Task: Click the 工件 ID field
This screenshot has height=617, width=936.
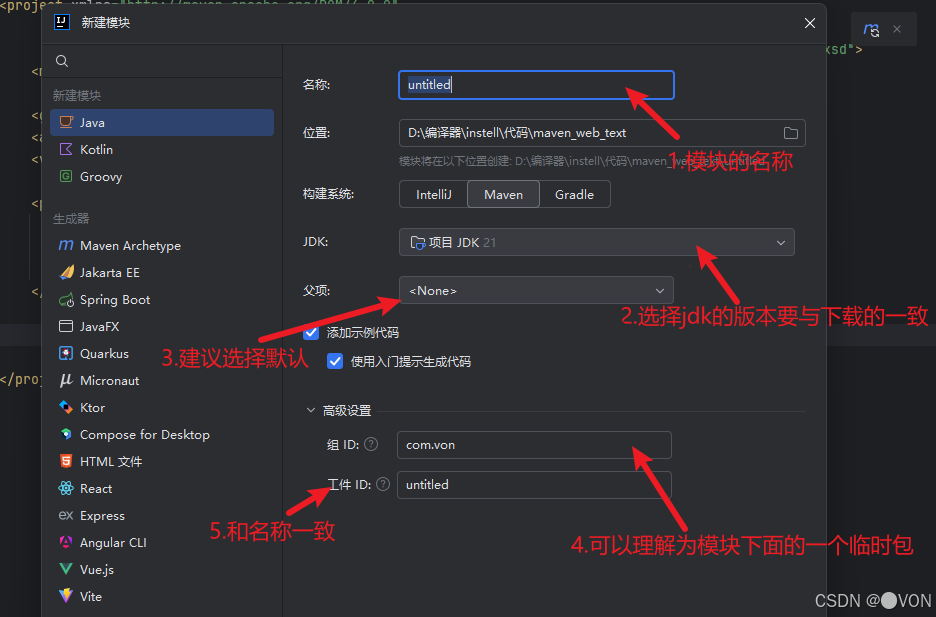Action: tap(534, 485)
